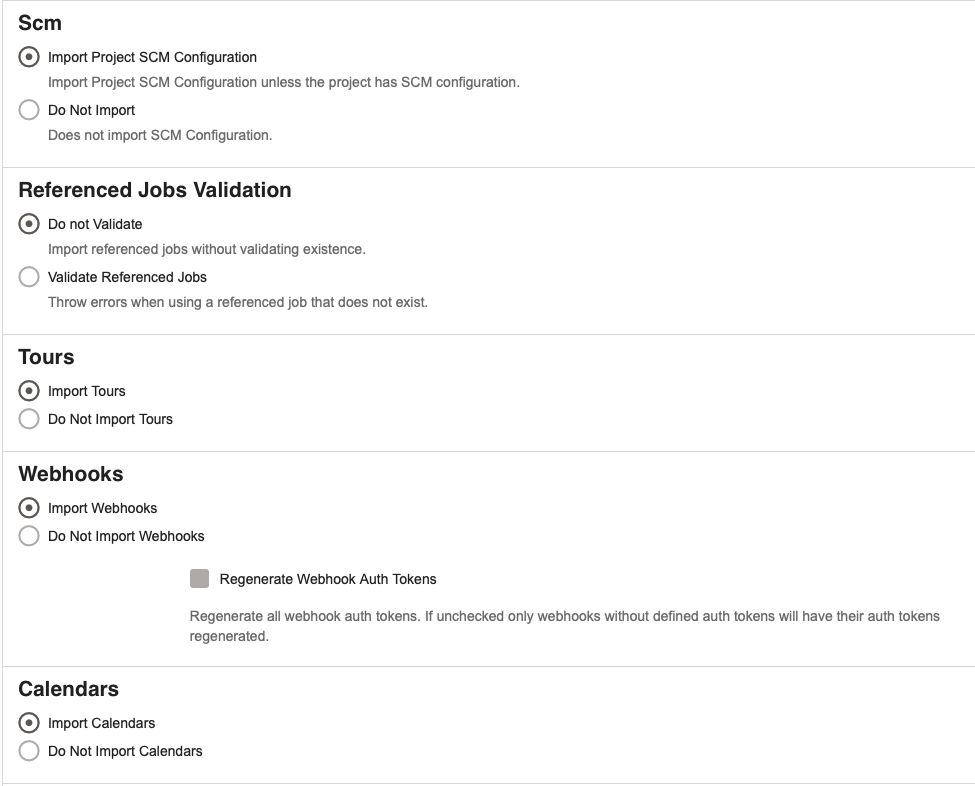The image size is (975, 786).
Task: Select the Import Tours radio button
Action: tap(29, 391)
